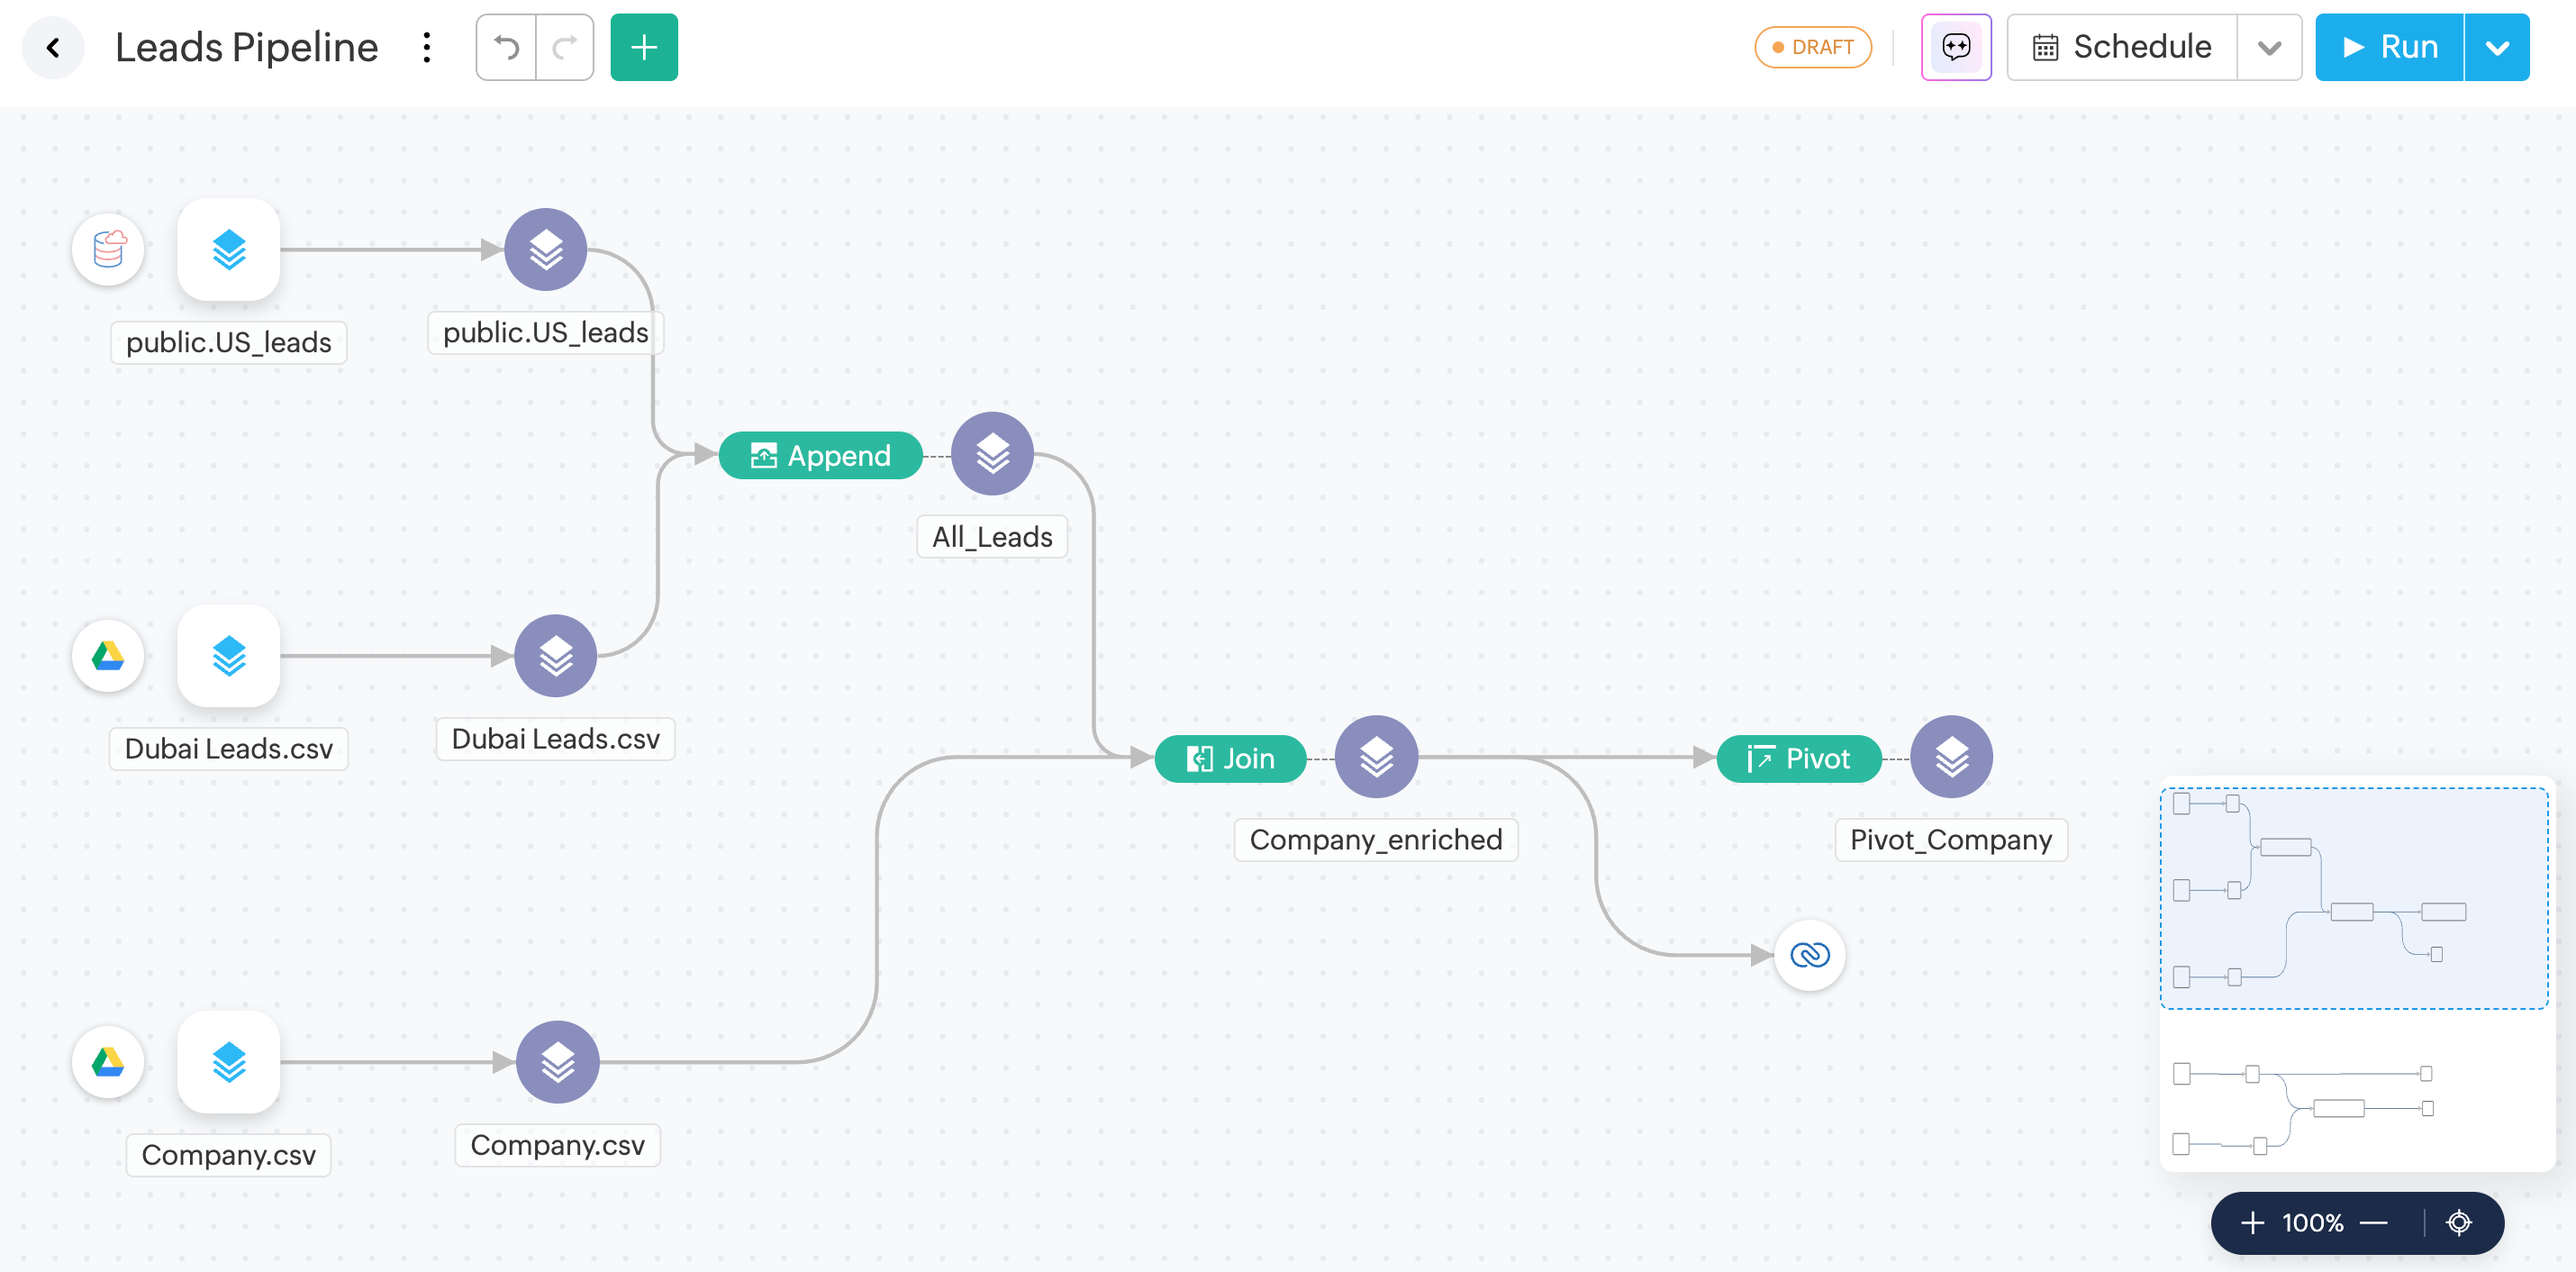Click the undo arrow icon
2576x1272 pixels.
[507, 47]
